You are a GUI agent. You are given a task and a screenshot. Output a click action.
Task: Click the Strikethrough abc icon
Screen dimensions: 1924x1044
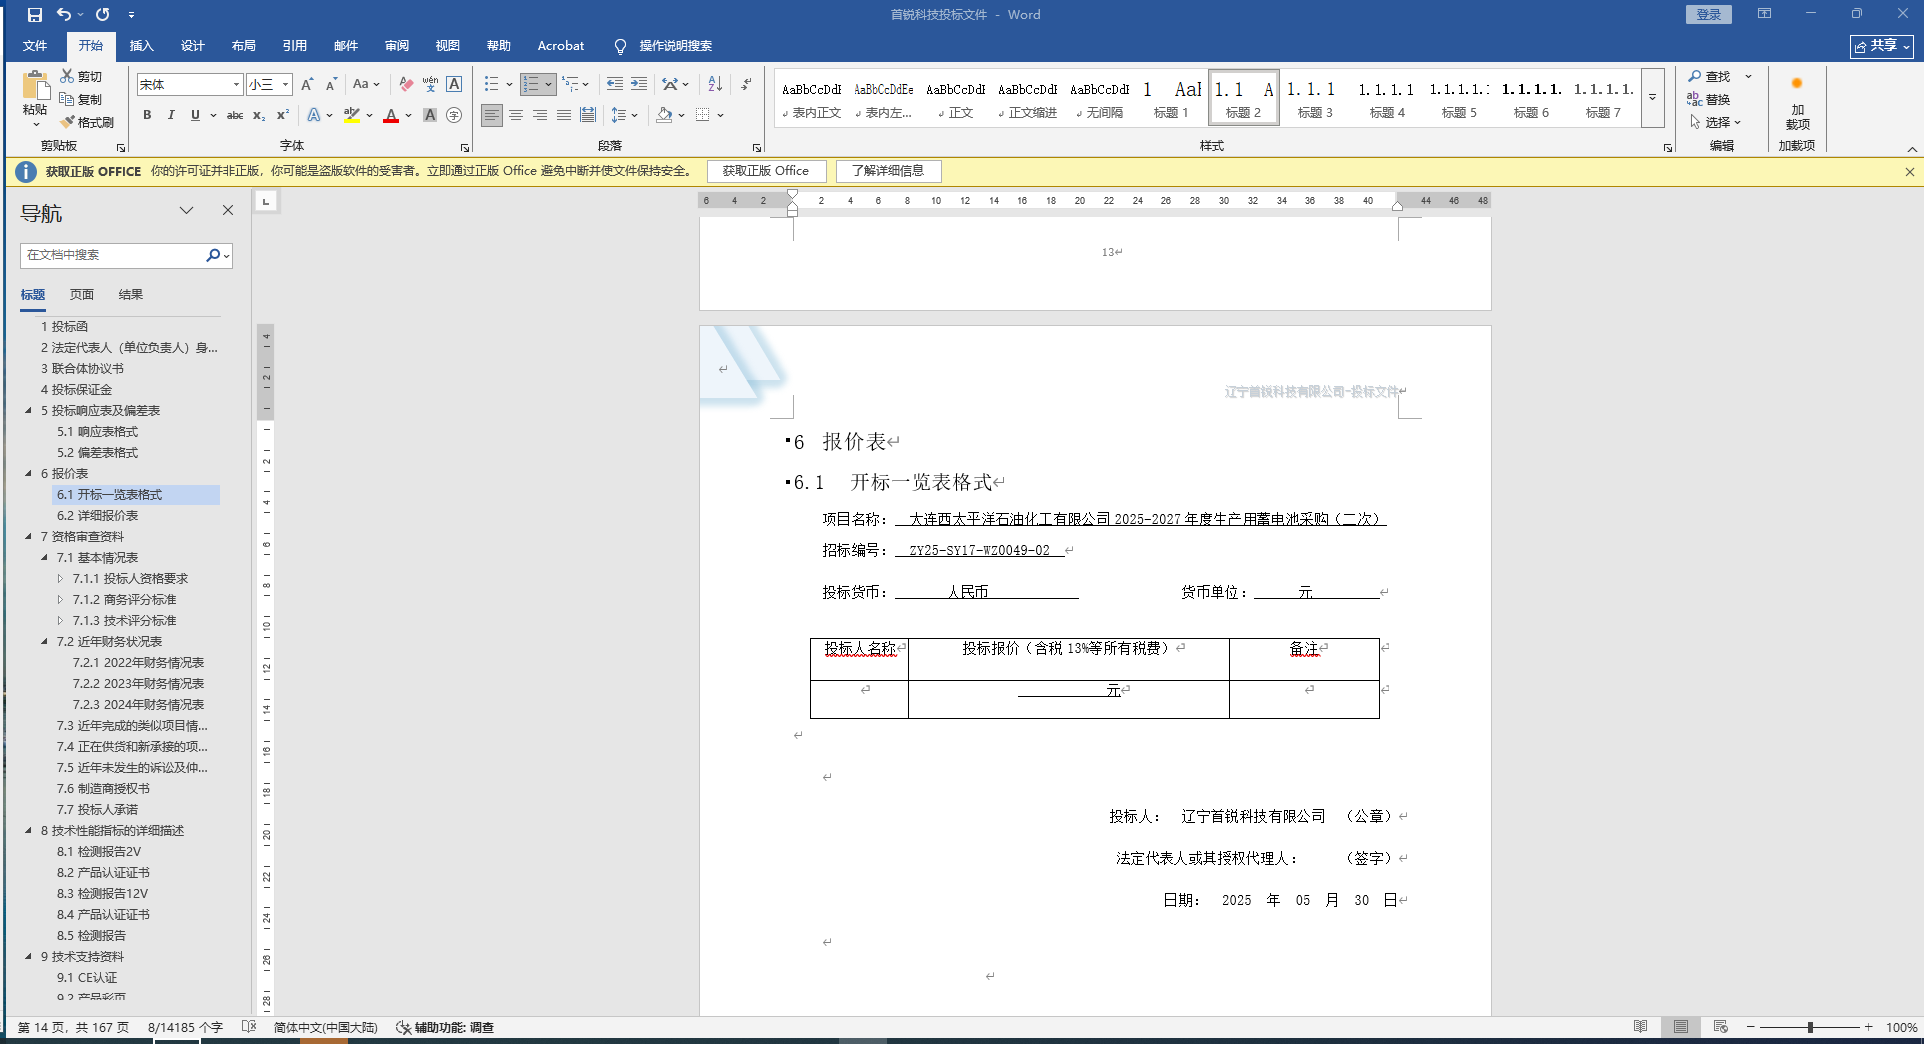[235, 115]
